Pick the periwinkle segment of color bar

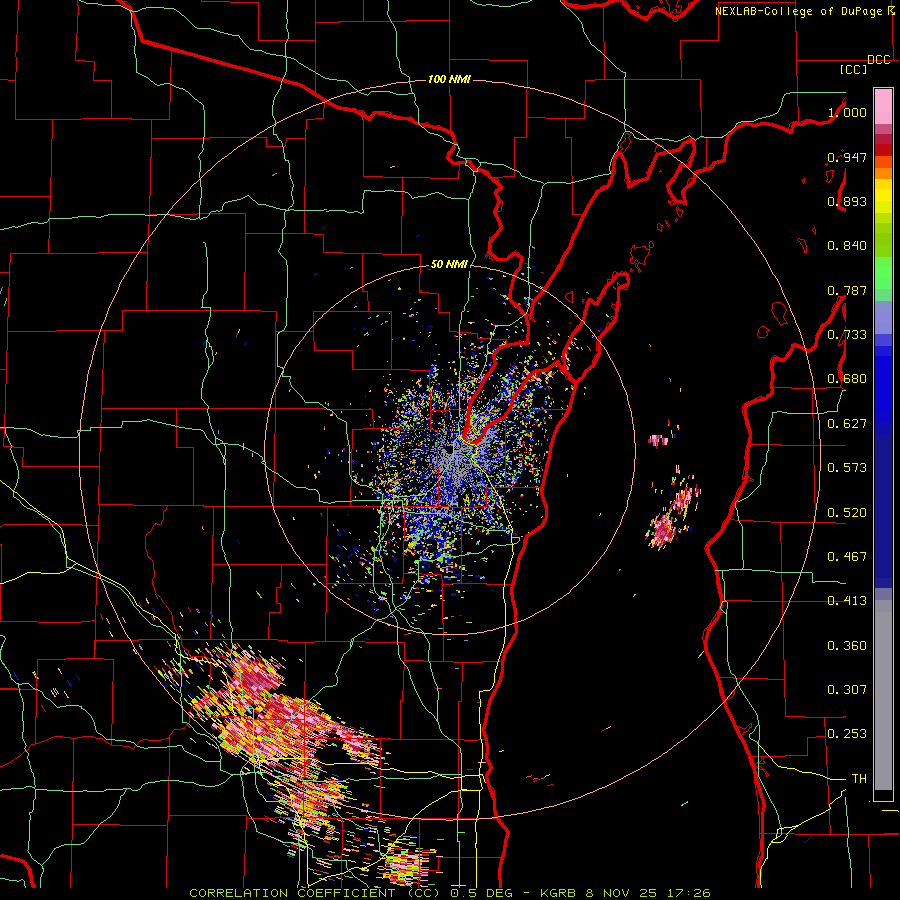(x=883, y=317)
